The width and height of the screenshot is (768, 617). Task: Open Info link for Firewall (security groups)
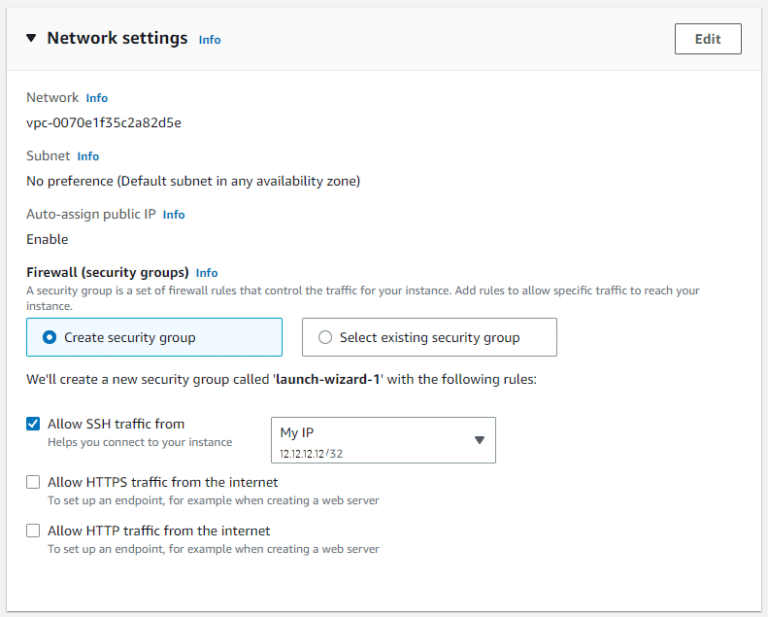(207, 272)
